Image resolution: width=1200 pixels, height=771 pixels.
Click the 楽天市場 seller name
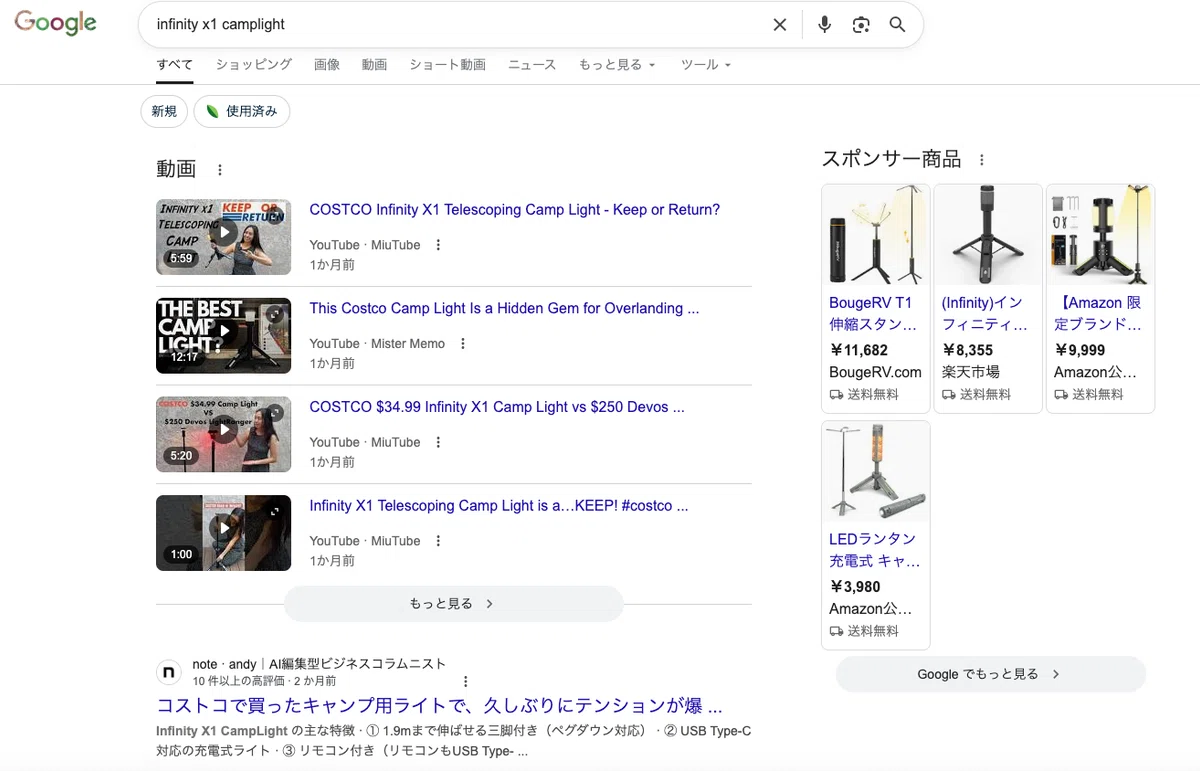click(x=971, y=372)
